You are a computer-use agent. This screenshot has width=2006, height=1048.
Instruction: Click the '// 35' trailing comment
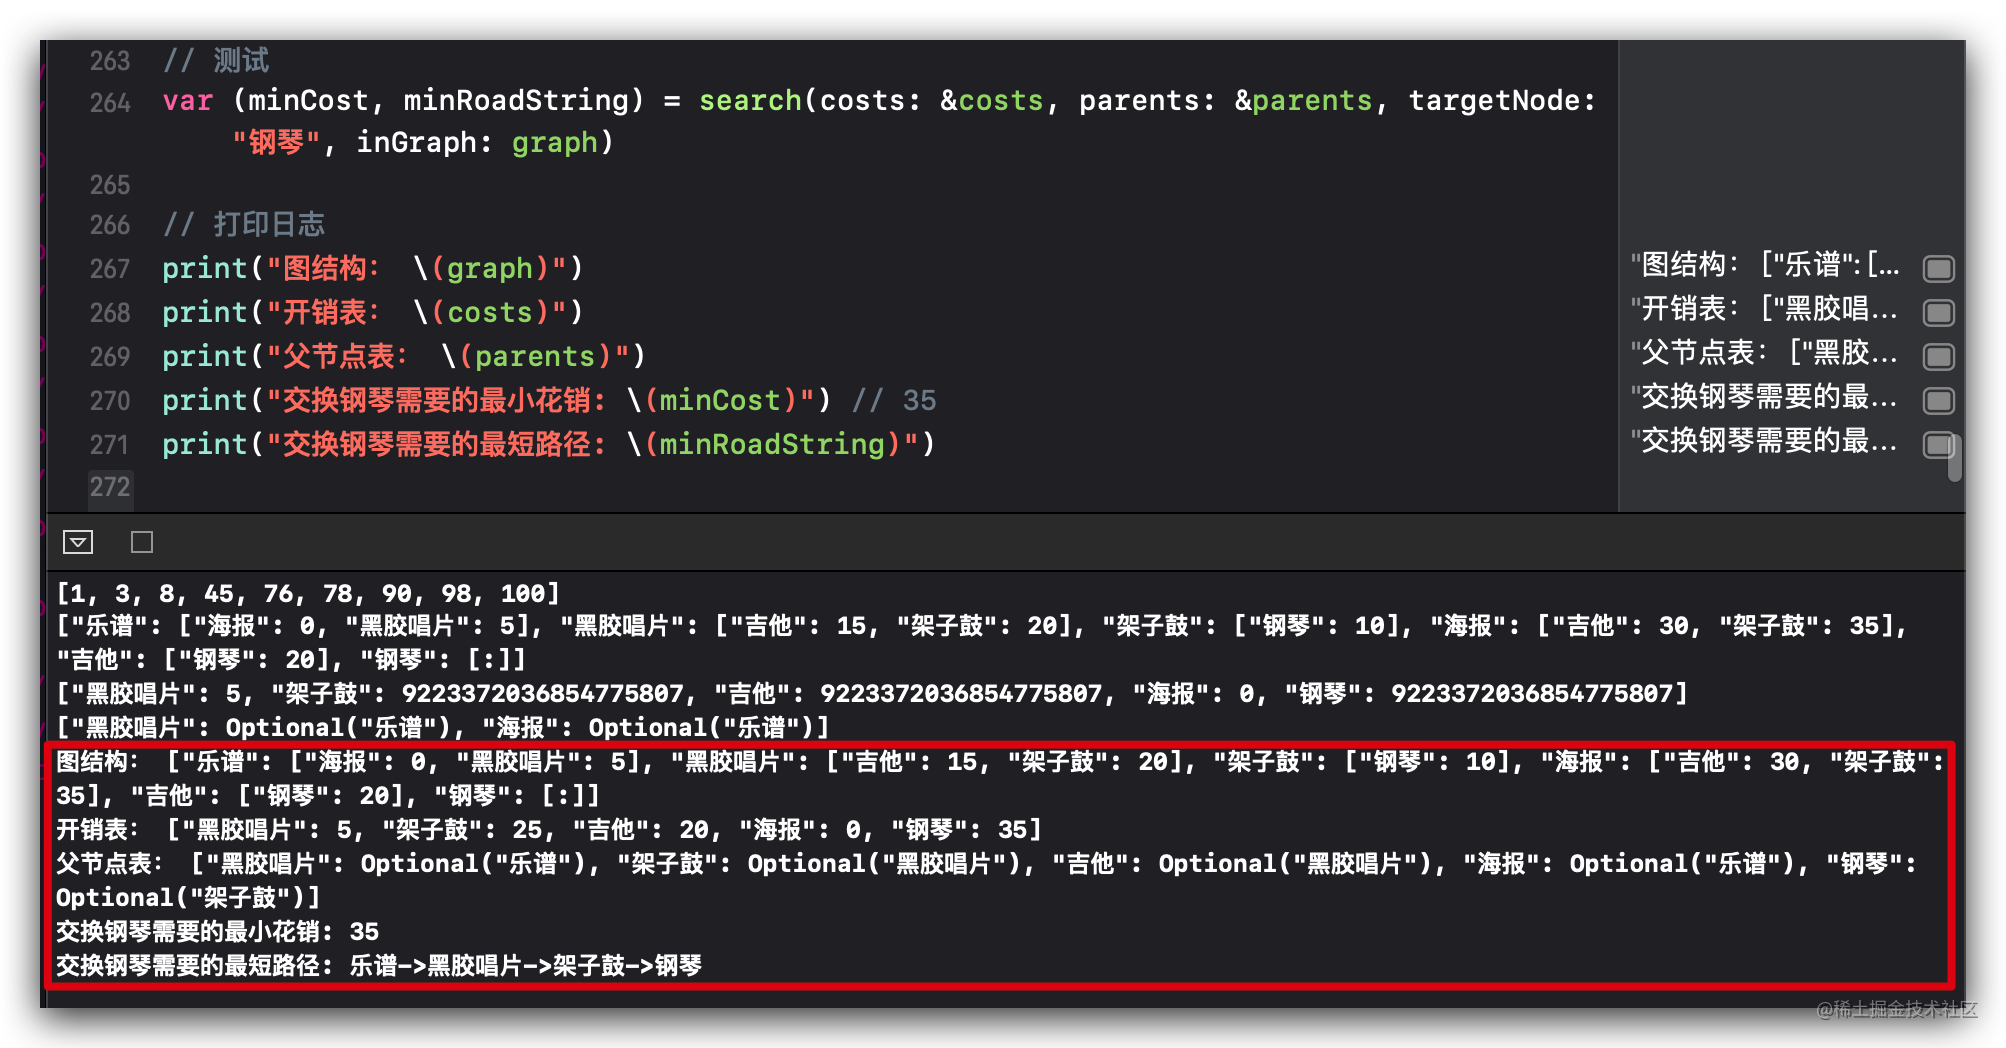click(894, 400)
